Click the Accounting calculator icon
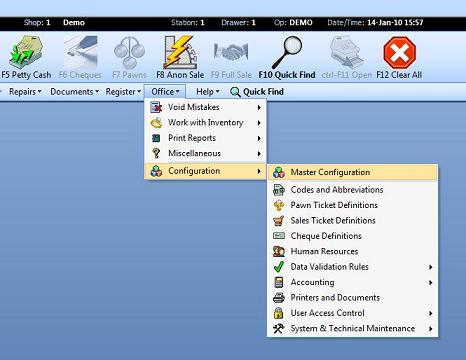This screenshot has height=360, width=466. pyautogui.click(x=279, y=282)
